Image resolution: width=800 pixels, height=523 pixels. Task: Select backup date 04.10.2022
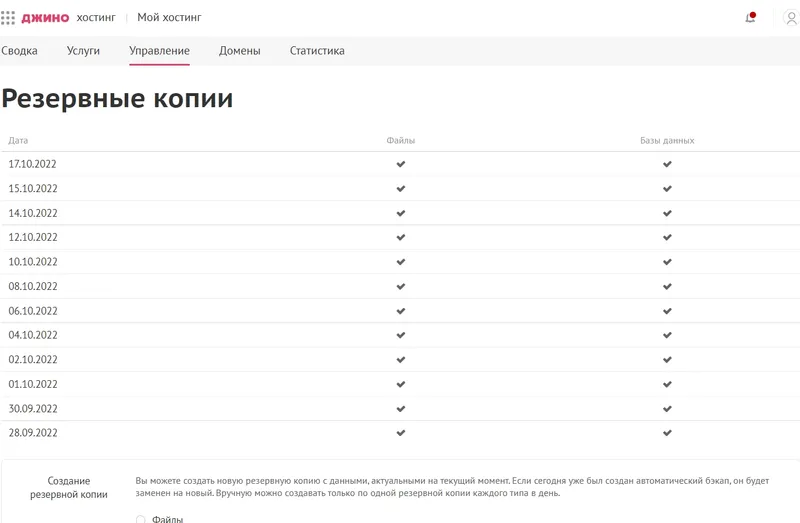click(x=33, y=335)
